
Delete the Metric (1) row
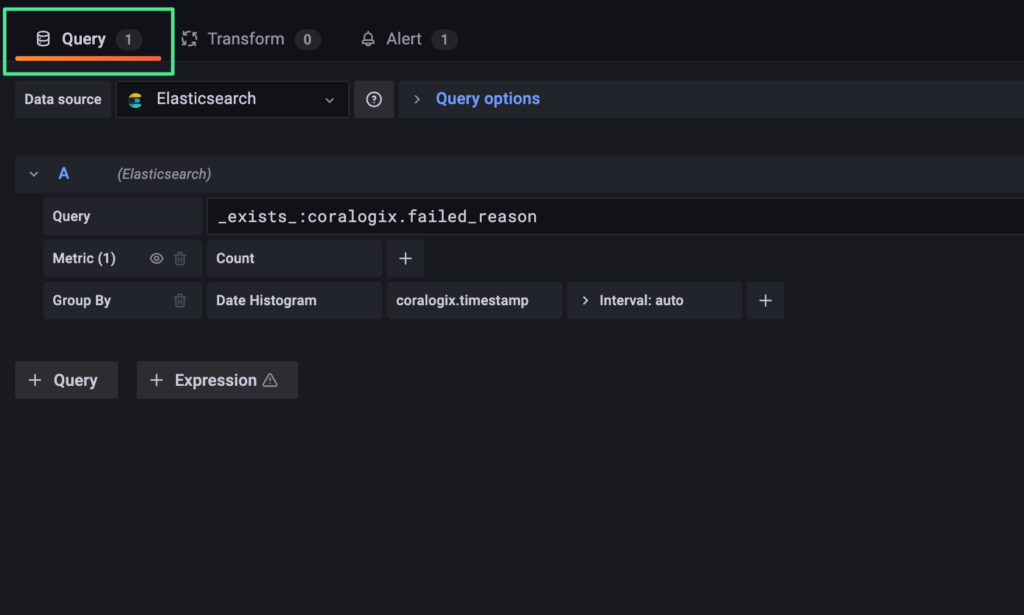pos(180,259)
